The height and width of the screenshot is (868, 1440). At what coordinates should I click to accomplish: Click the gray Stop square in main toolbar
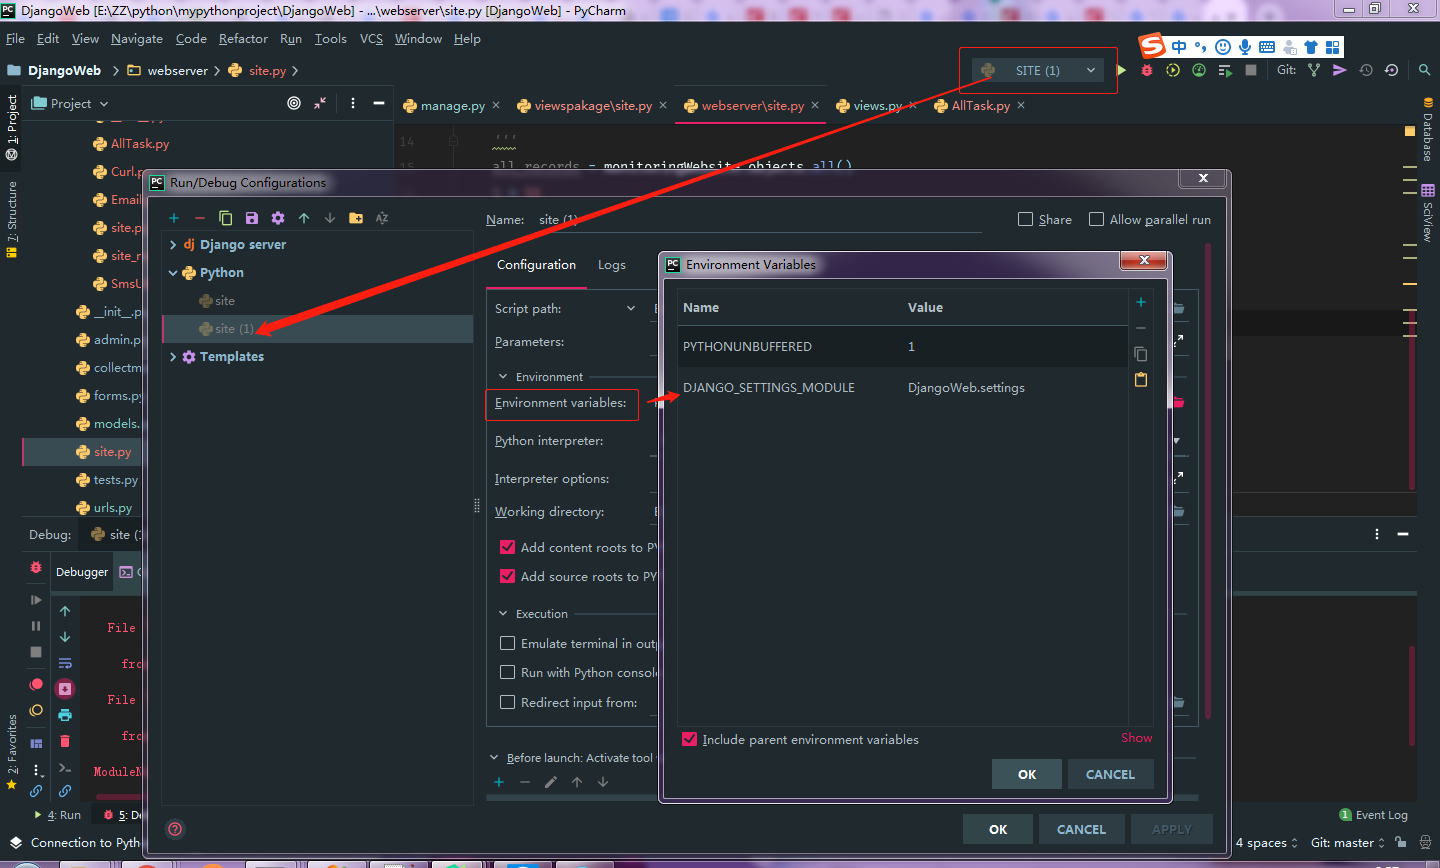click(1251, 70)
